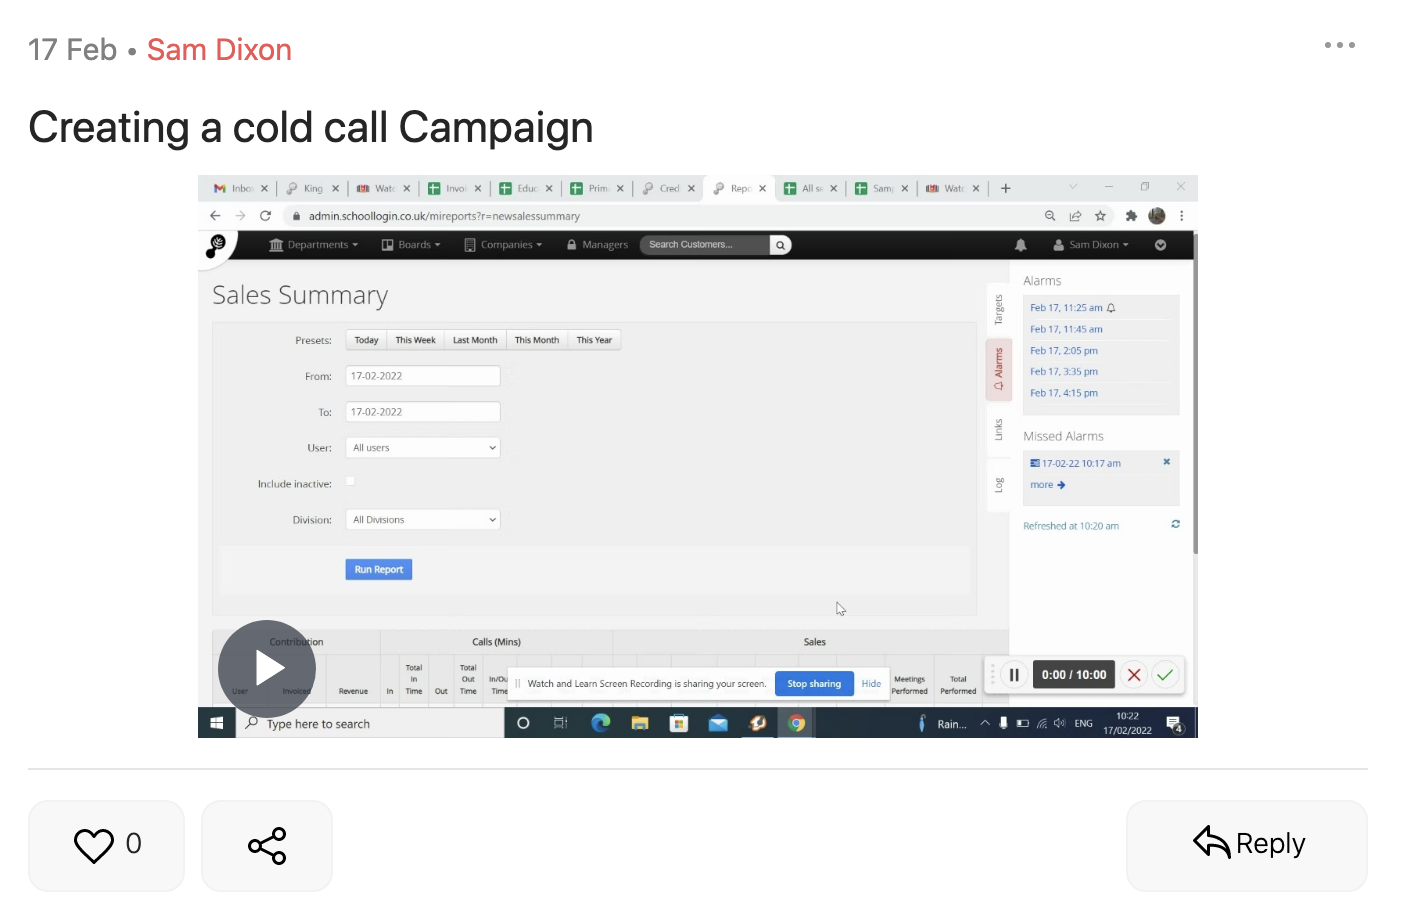This screenshot has width=1406, height=920.
Task: Click the notification bell in the navbar
Action: point(1020,245)
